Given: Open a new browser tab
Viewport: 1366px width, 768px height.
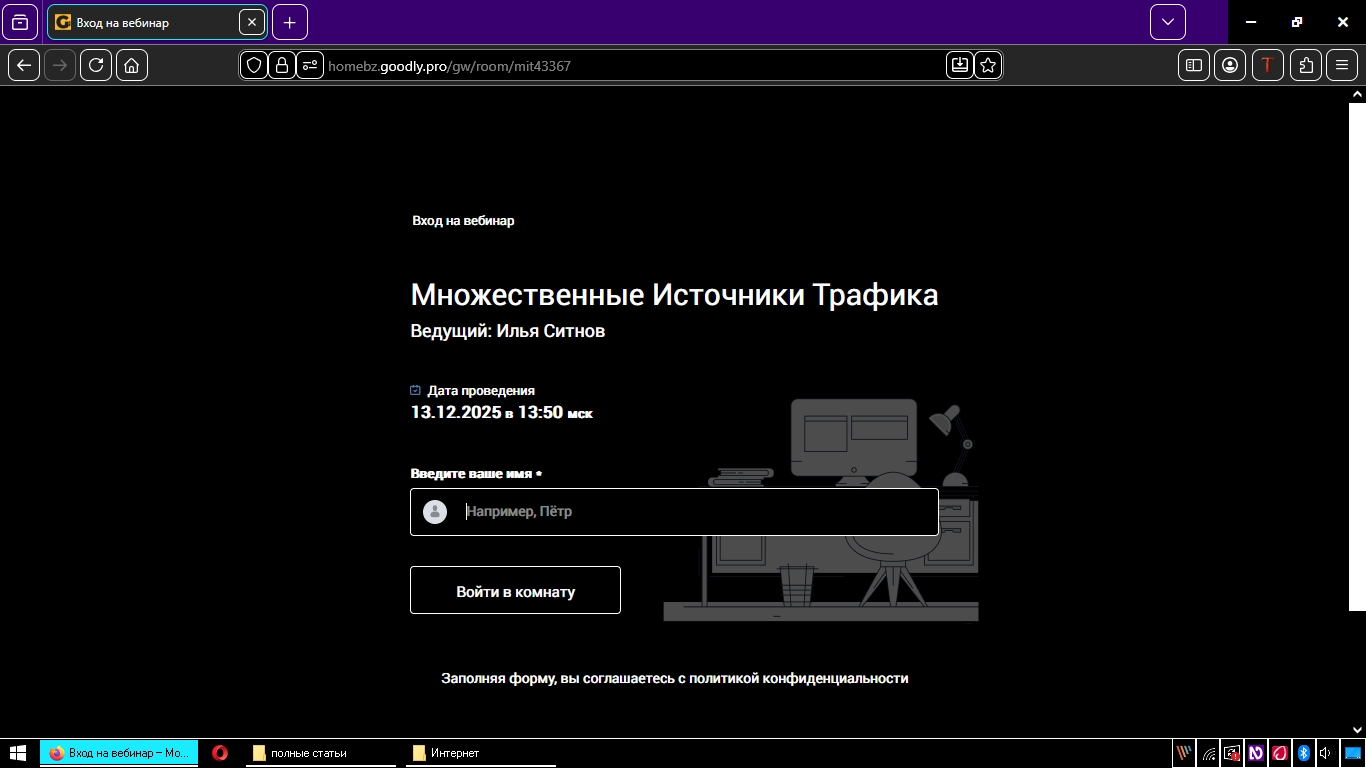Looking at the screenshot, I should [289, 21].
